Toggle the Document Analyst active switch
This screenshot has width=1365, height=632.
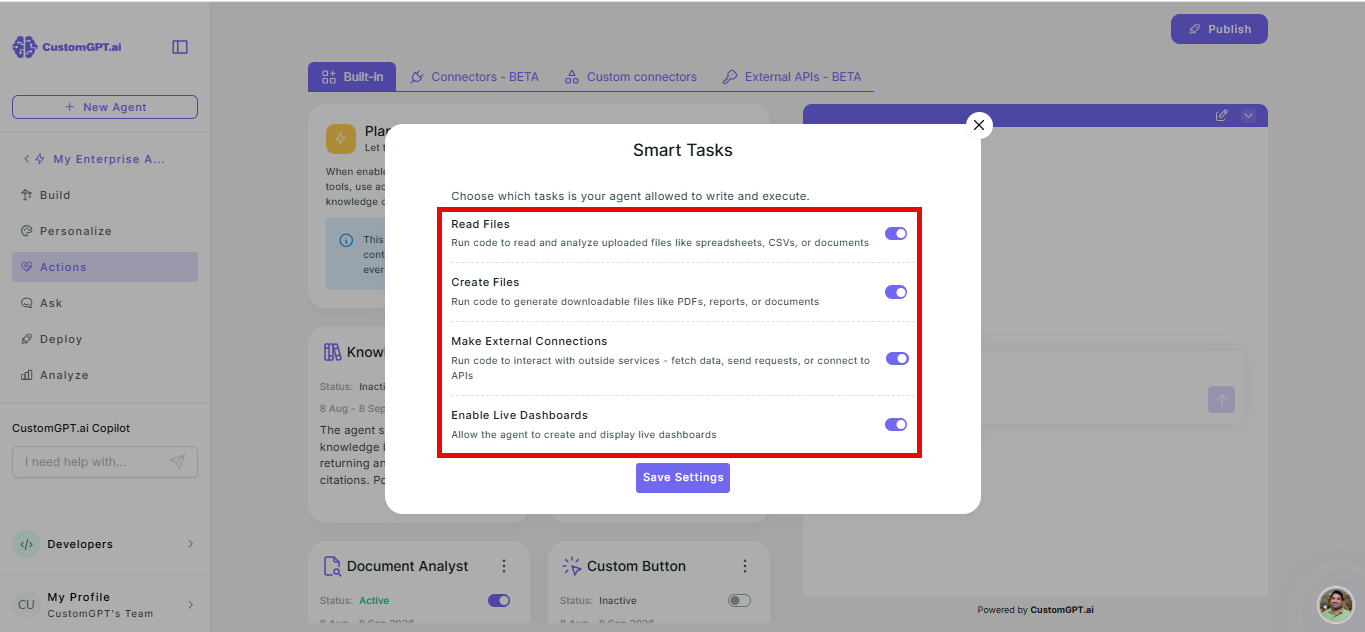point(499,601)
